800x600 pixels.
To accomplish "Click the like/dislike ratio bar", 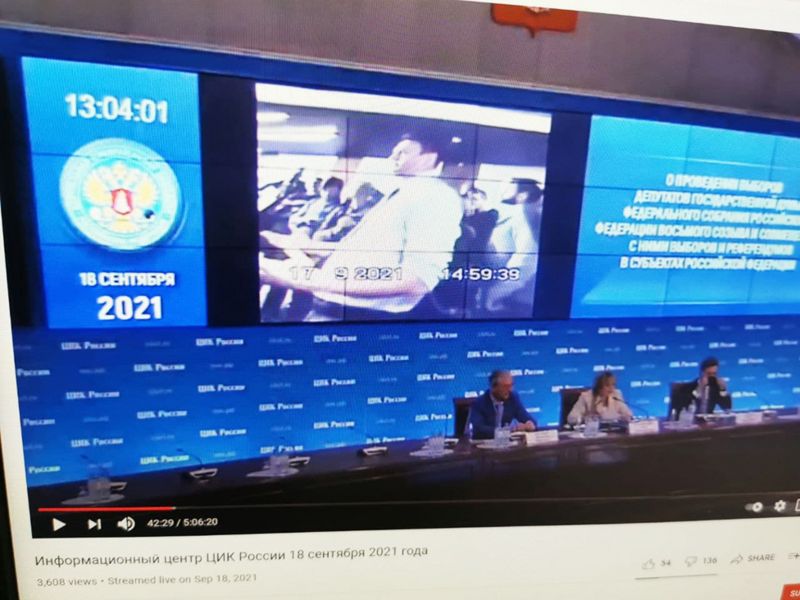I will 676,578.
